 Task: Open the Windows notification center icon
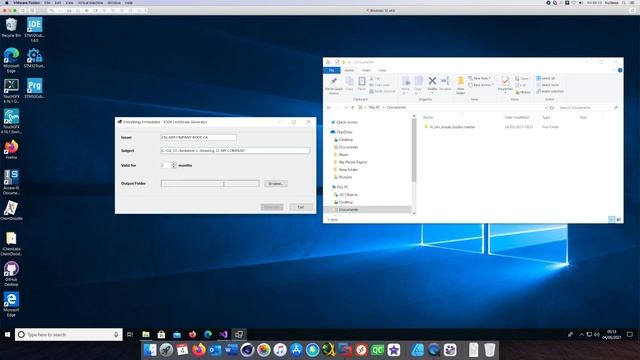630,335
